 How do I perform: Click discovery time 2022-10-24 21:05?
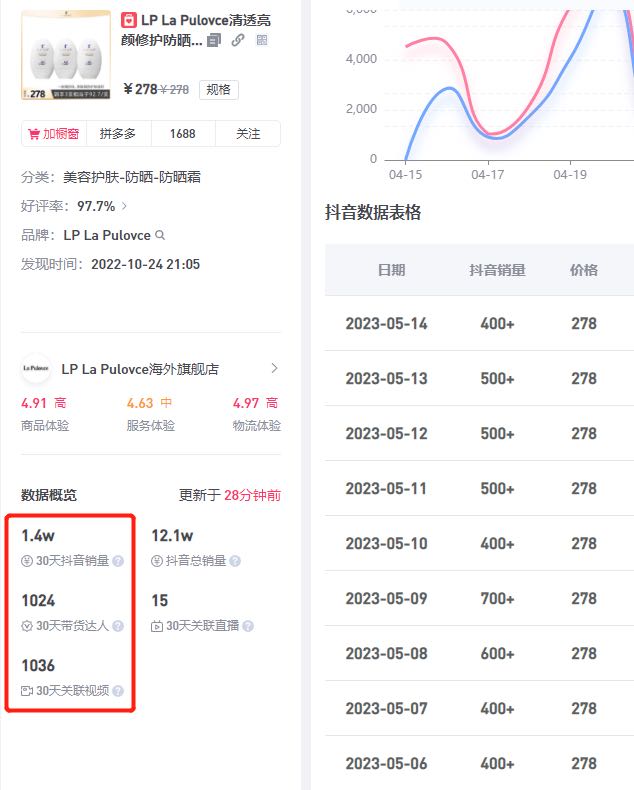point(146,264)
